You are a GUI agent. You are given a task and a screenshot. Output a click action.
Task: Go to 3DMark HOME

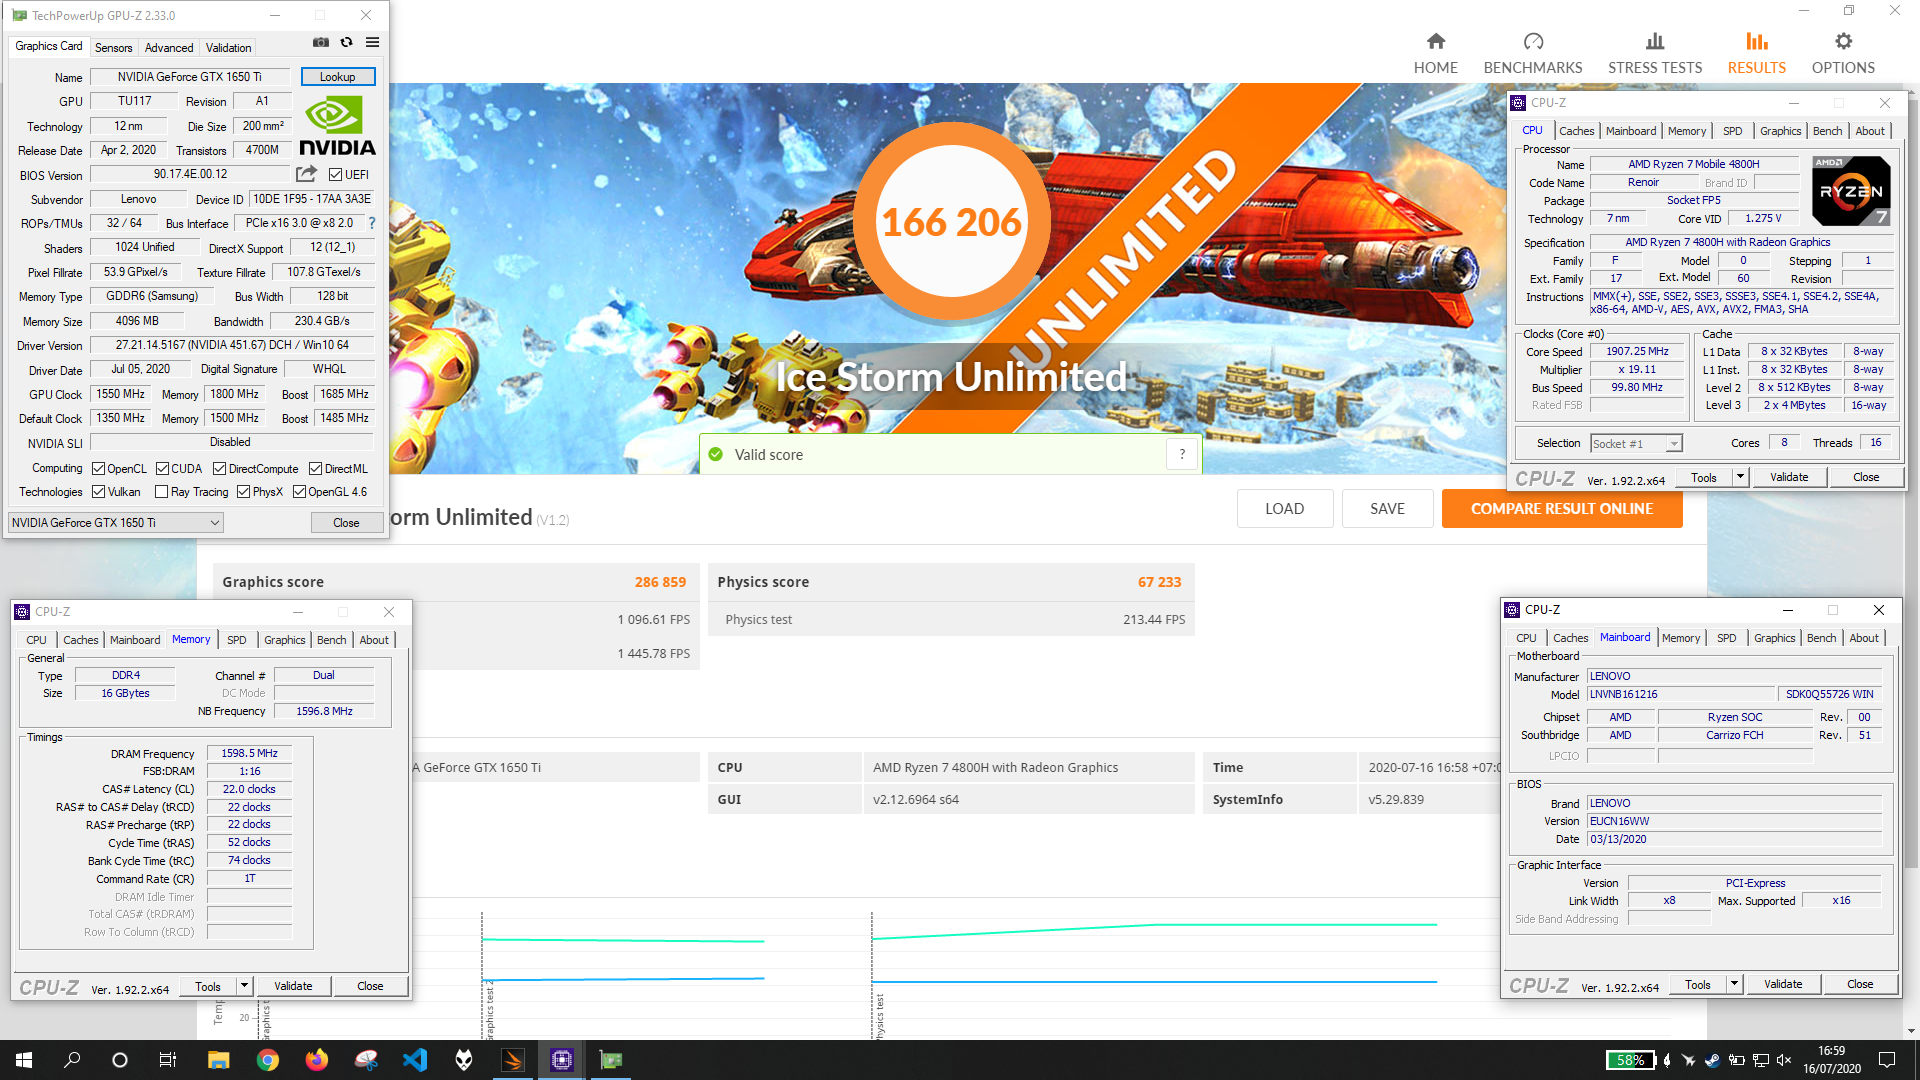click(x=1435, y=53)
